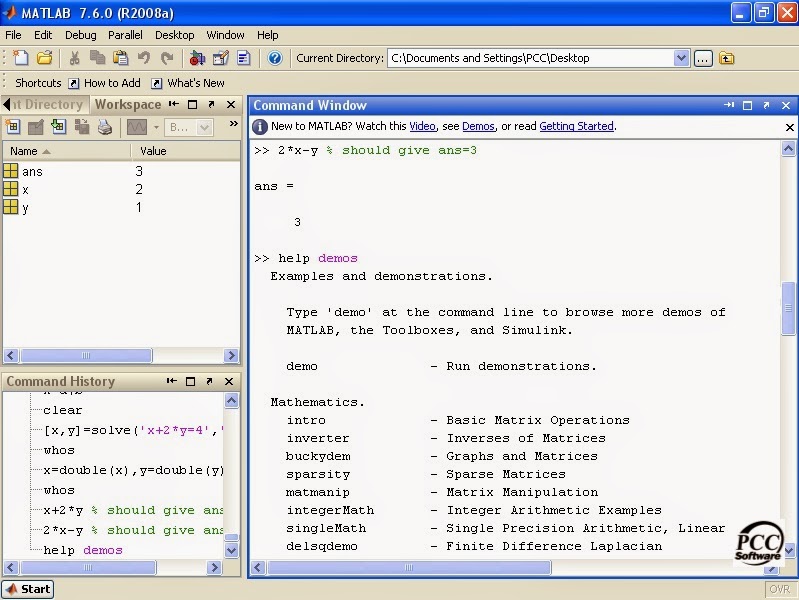Sort Workspace by Value column header
Image resolution: width=799 pixels, height=600 pixels.
click(x=185, y=151)
